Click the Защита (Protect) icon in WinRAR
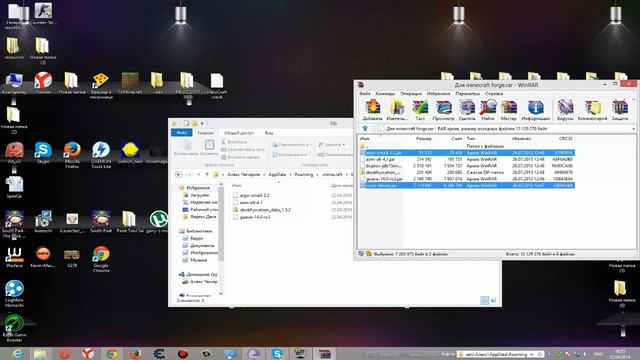The height and width of the screenshot is (360, 640). (620, 110)
